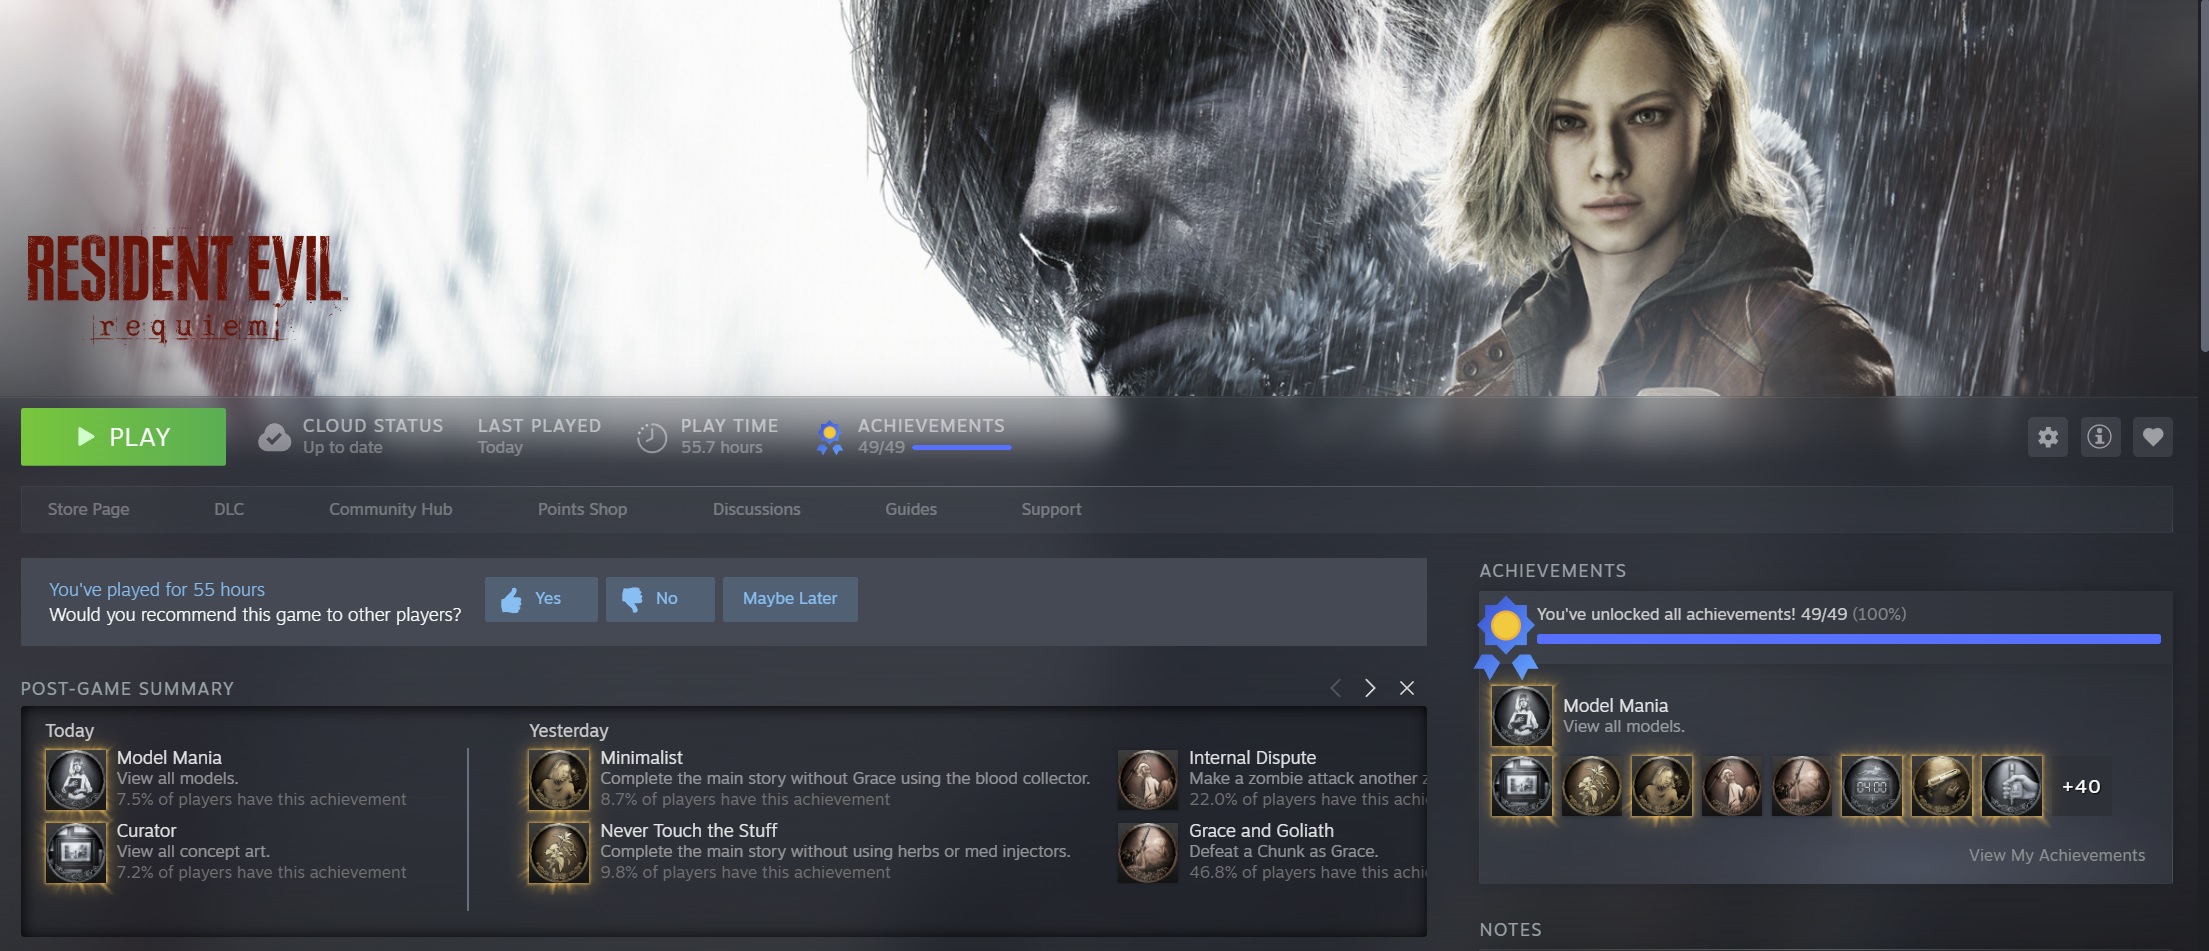2209x951 pixels.
Task: Click the blue achievements ribbon icon beside 49/49
Action: 829,437
